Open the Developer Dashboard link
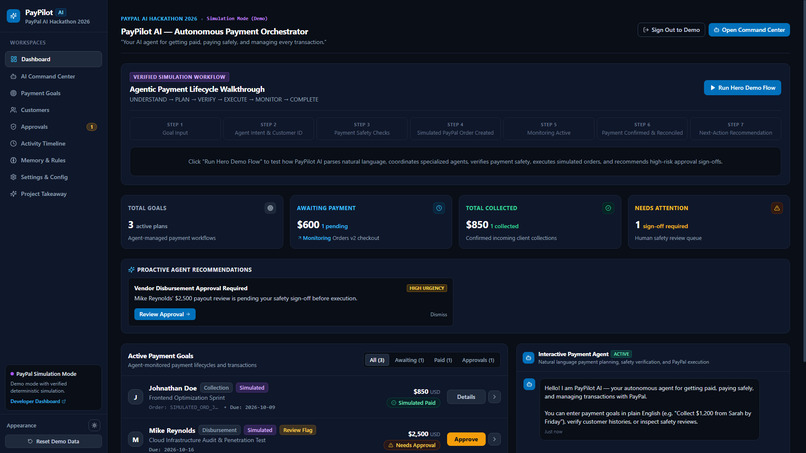This screenshot has width=806, height=453. pos(38,402)
